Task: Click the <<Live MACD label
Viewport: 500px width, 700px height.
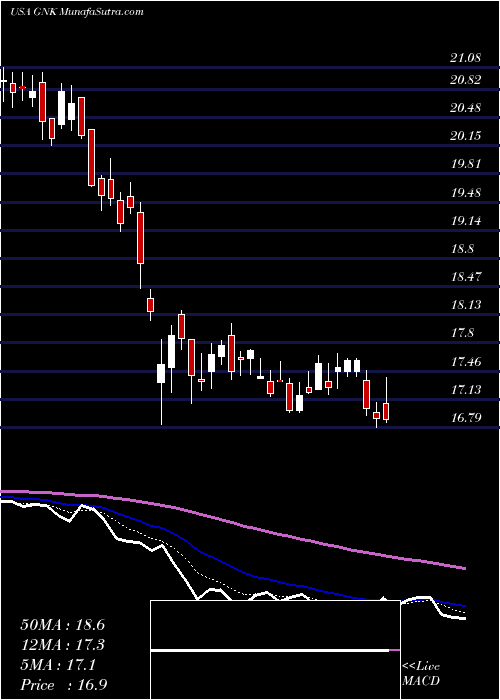Action: (421, 674)
